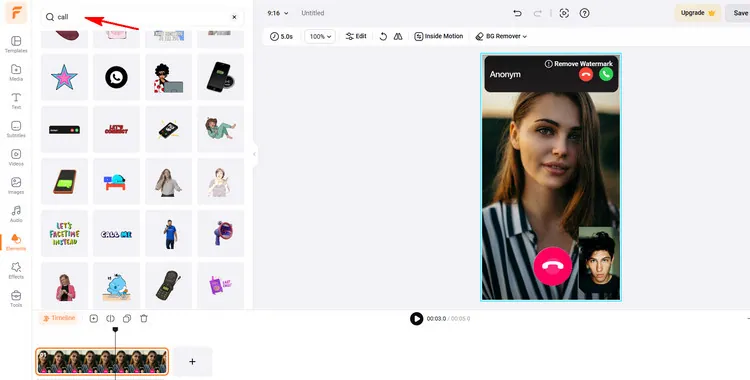Screen dimensions: 750x380
Task: Click the screen capture icon
Action: coord(564,13)
